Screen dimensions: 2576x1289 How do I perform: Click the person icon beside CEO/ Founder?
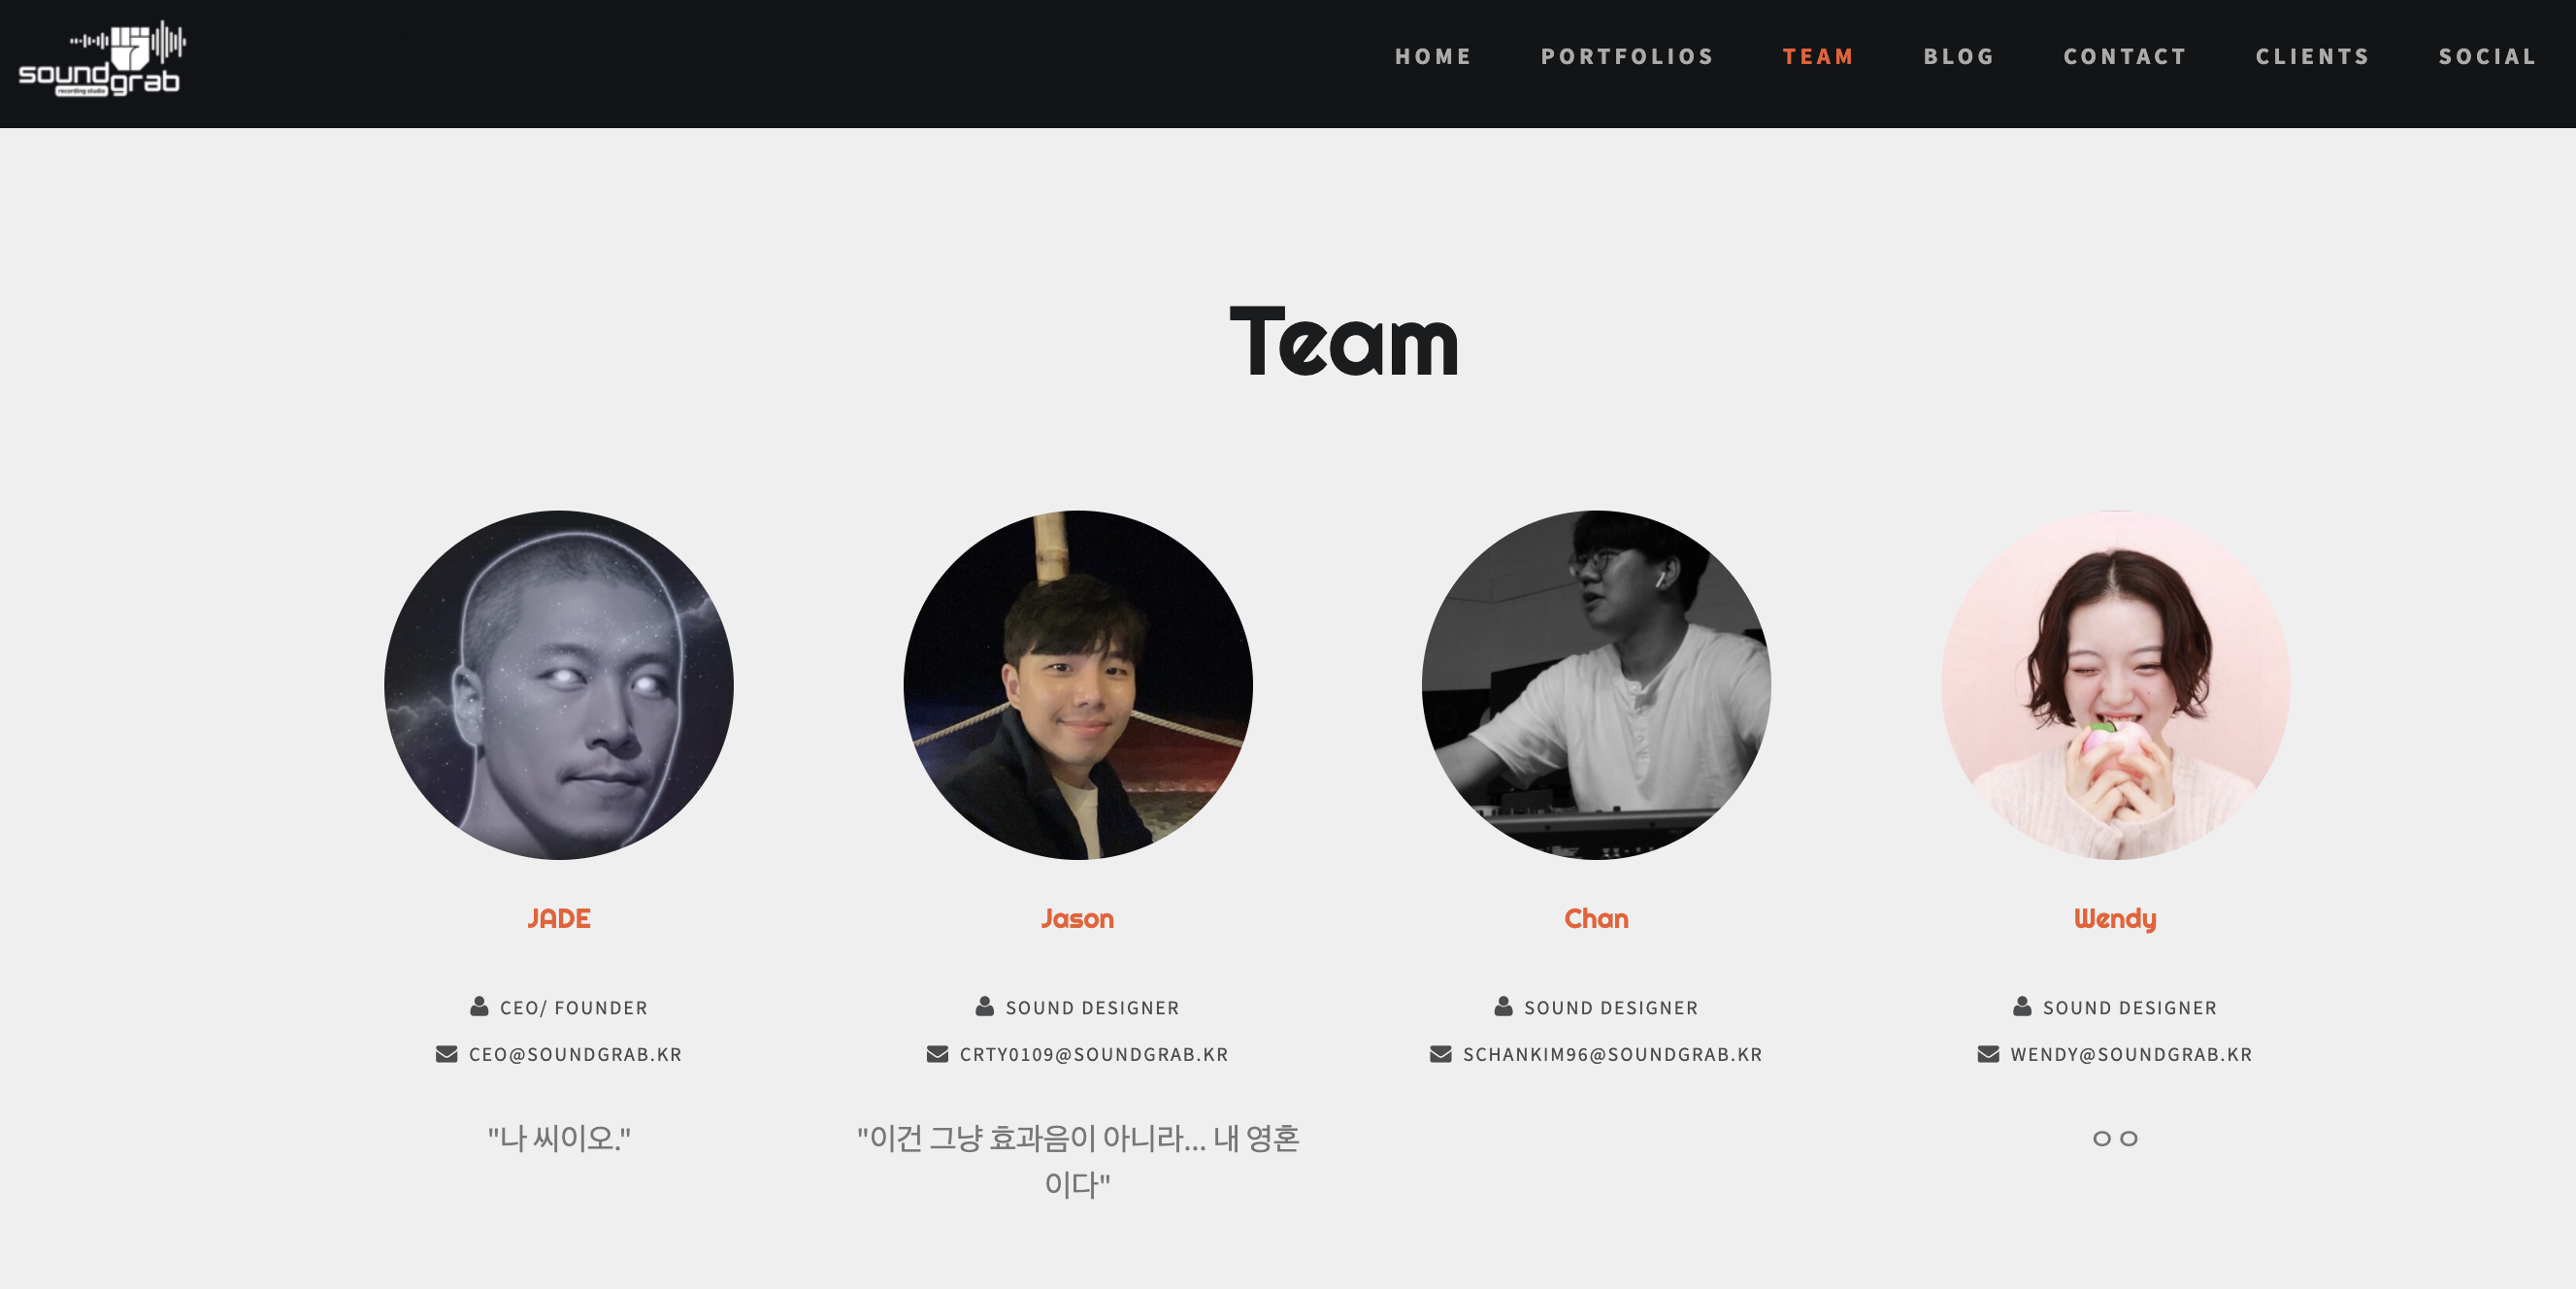[x=479, y=1006]
